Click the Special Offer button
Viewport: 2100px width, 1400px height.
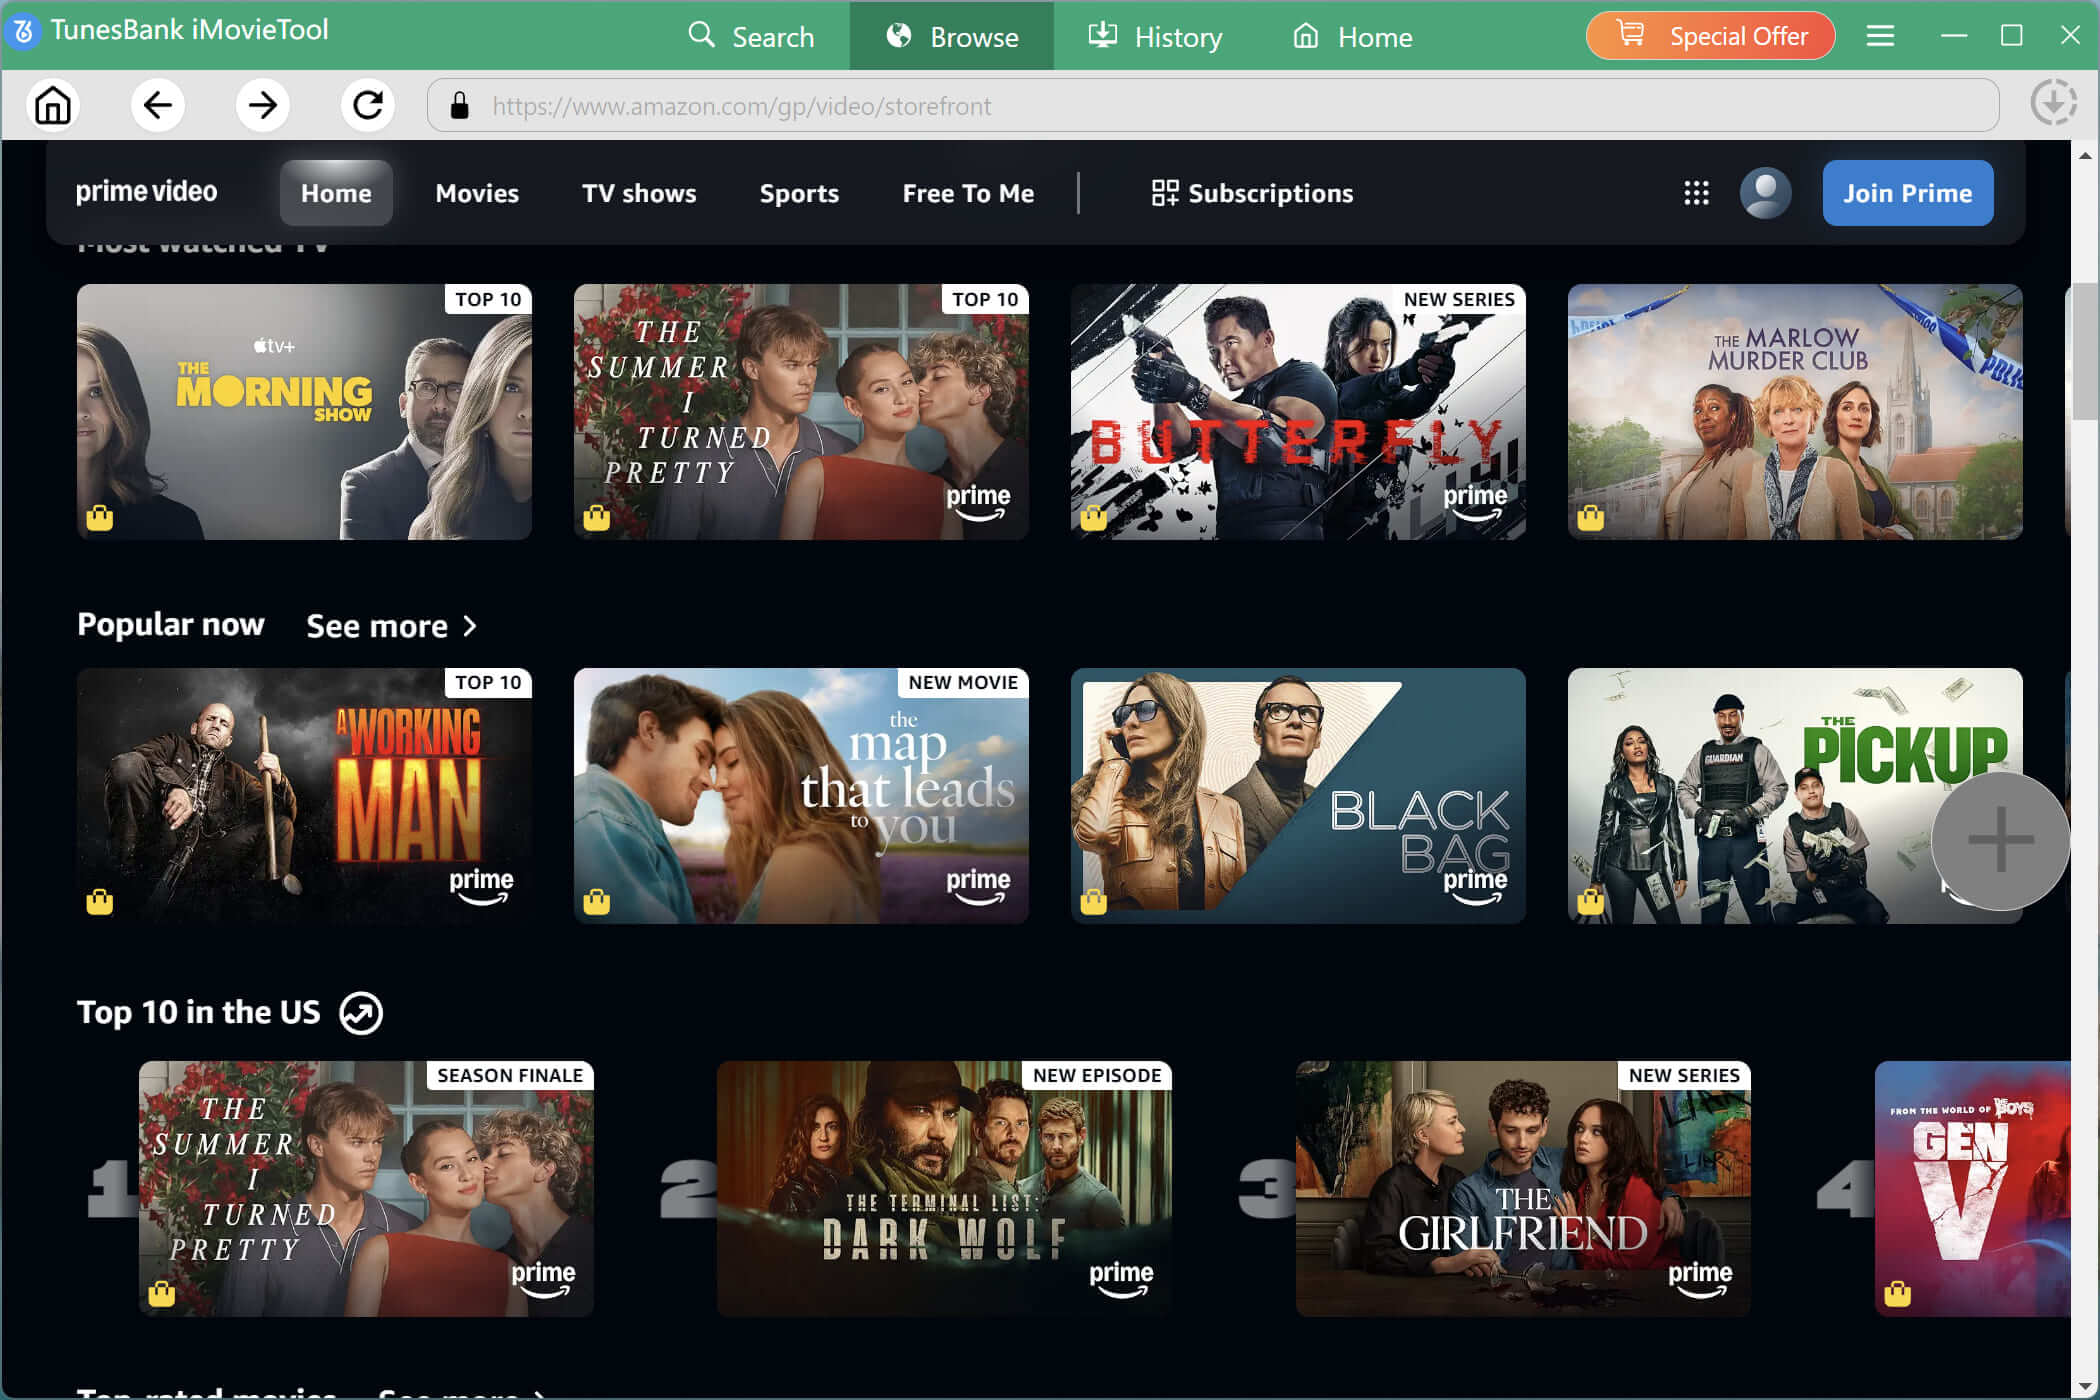pos(1710,36)
